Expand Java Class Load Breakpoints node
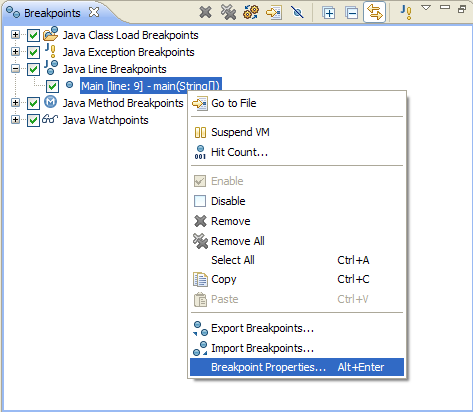The height and width of the screenshot is (412, 473). click(15, 34)
